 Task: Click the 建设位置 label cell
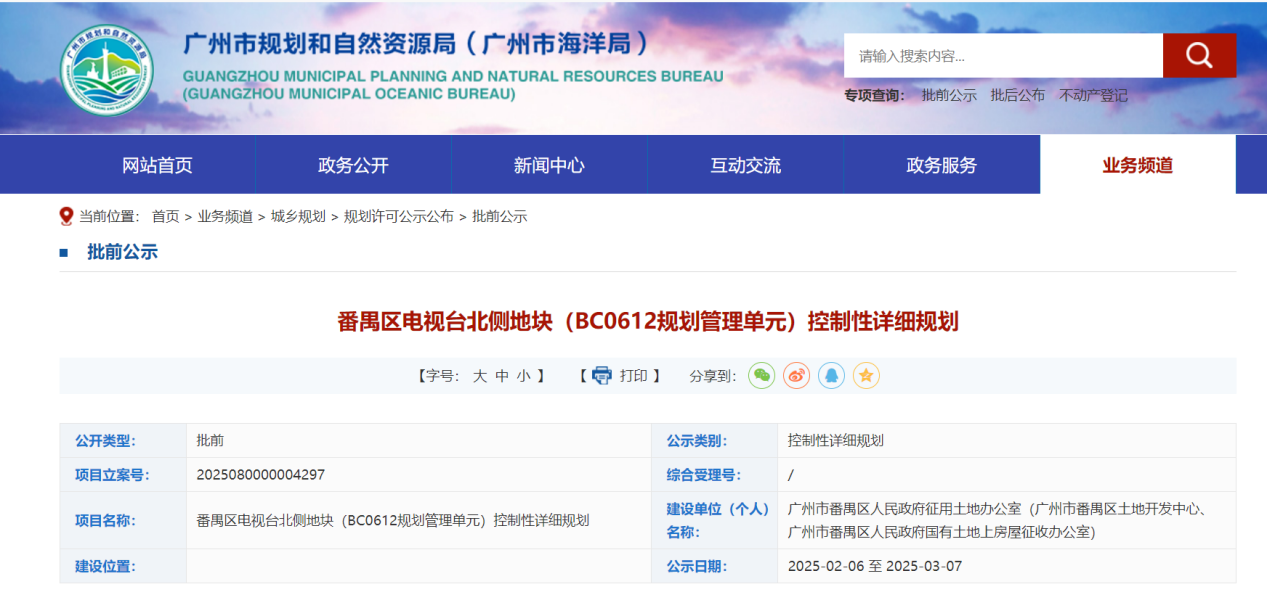123,566
